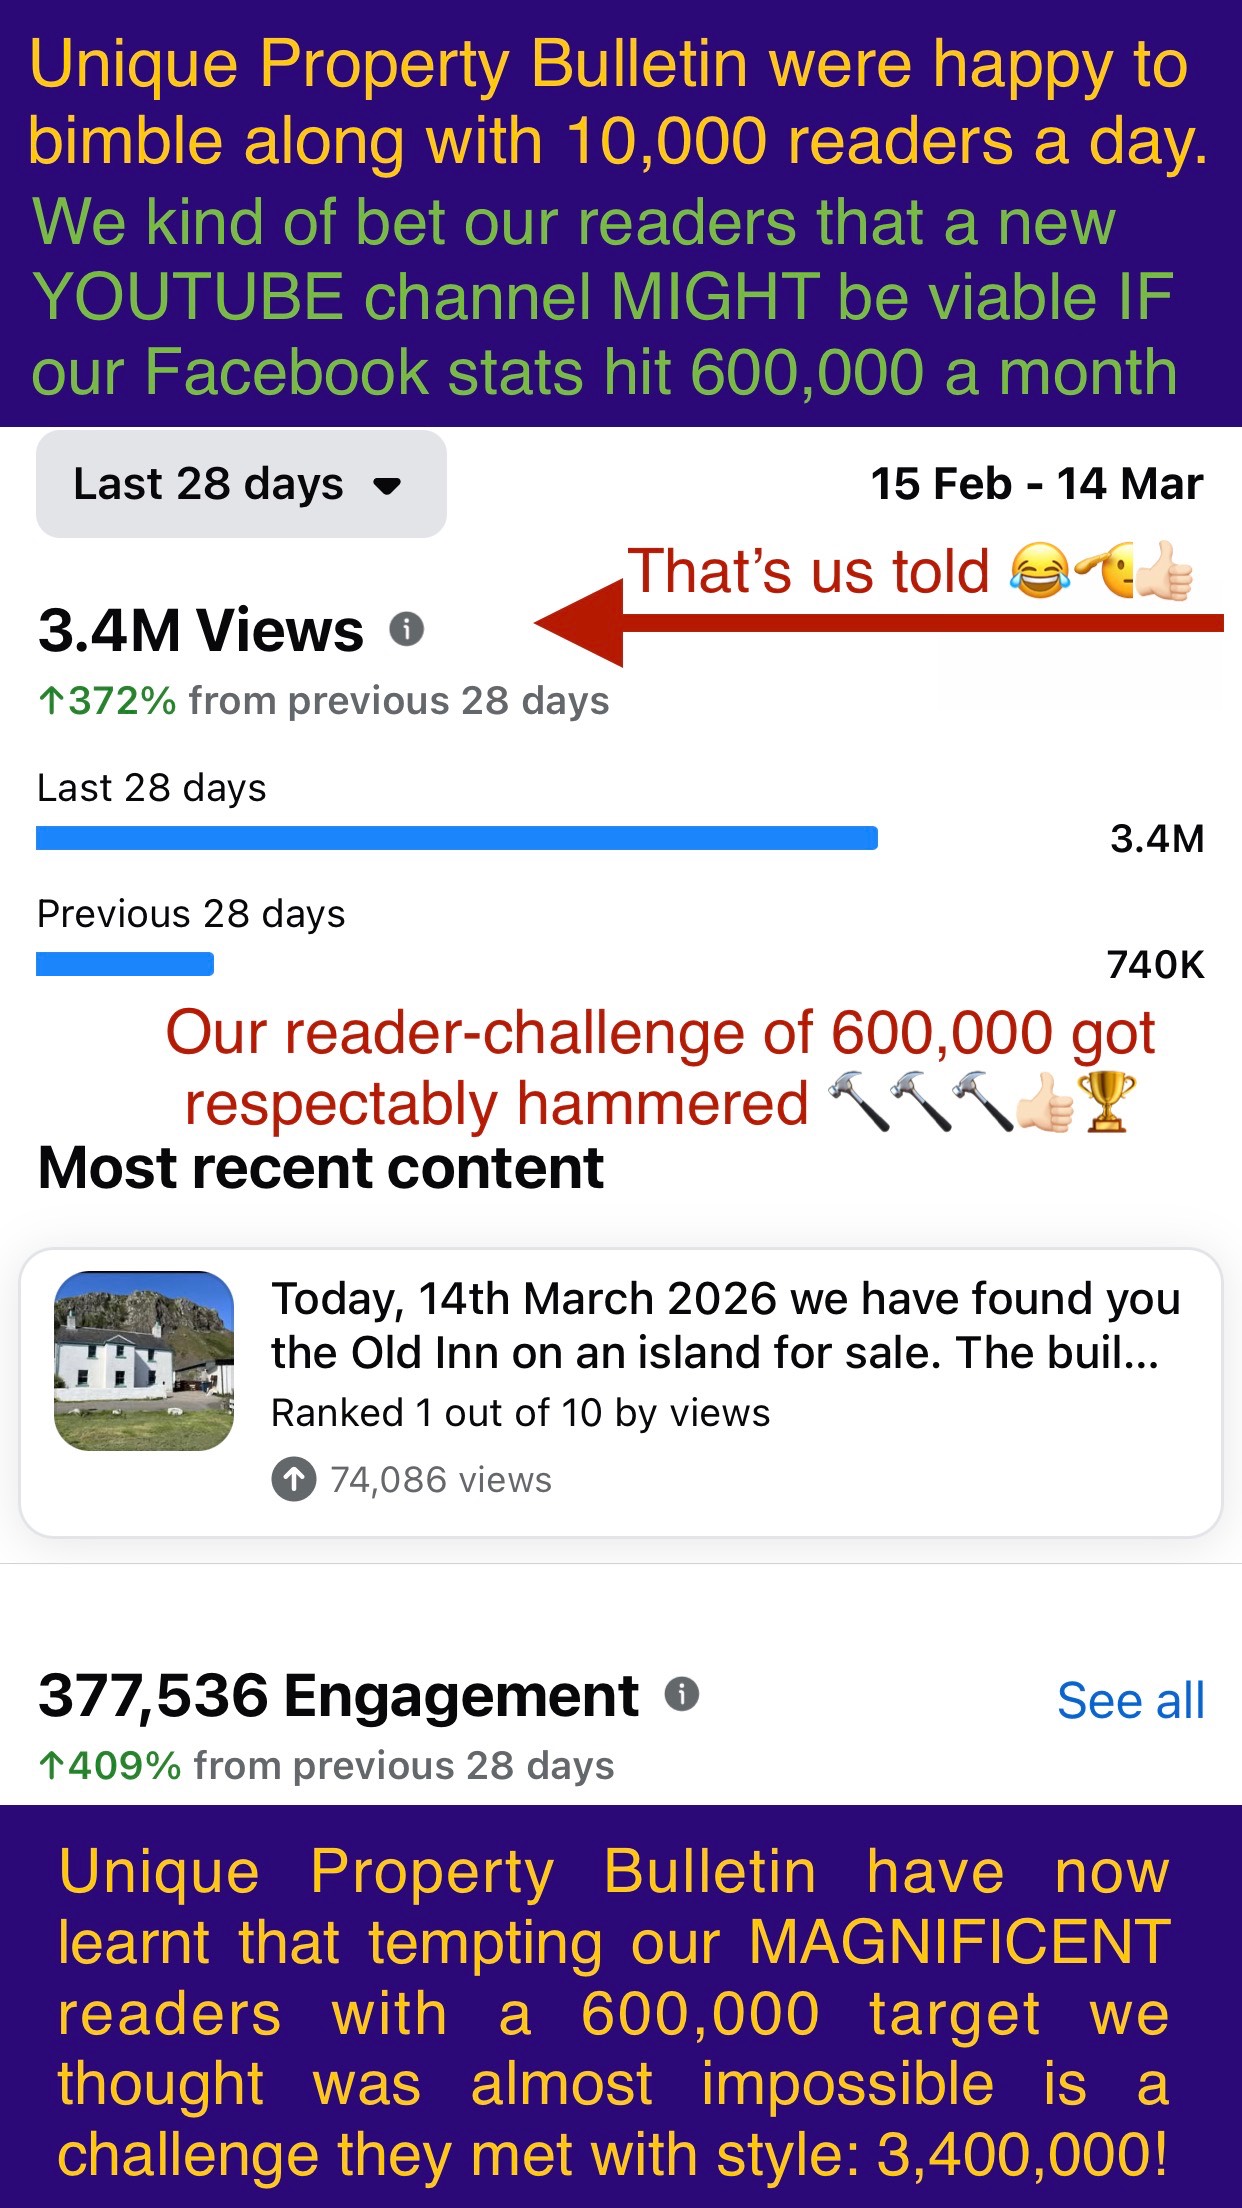Open the post titled Today, 14th March 2026
Viewport: 1242px width, 2208px height.
[x=725, y=1325]
